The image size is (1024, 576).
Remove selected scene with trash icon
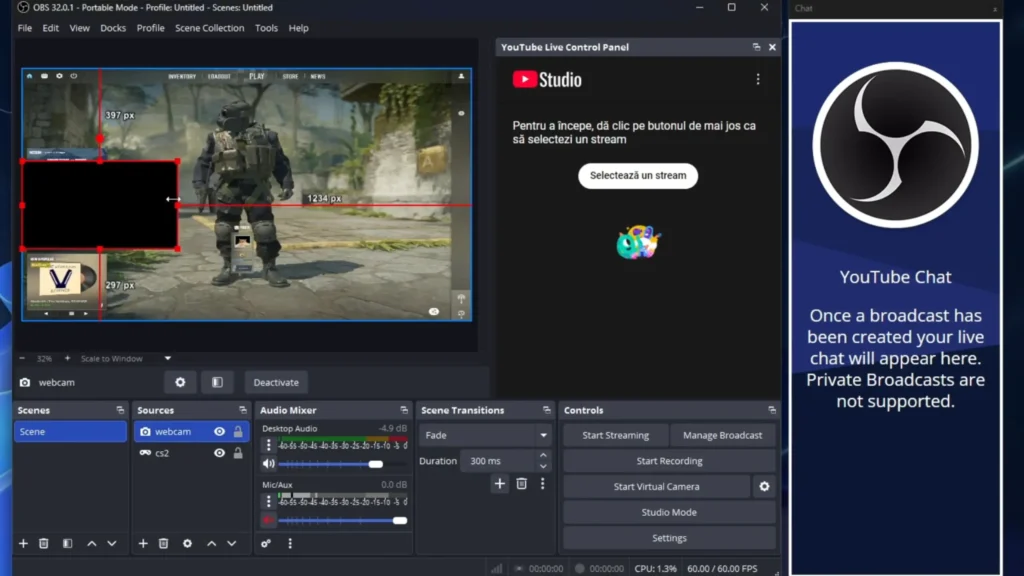44,543
